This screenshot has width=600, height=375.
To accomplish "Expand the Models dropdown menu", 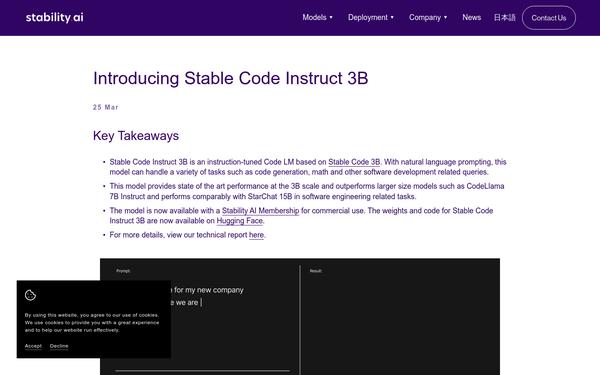I will click(317, 18).
